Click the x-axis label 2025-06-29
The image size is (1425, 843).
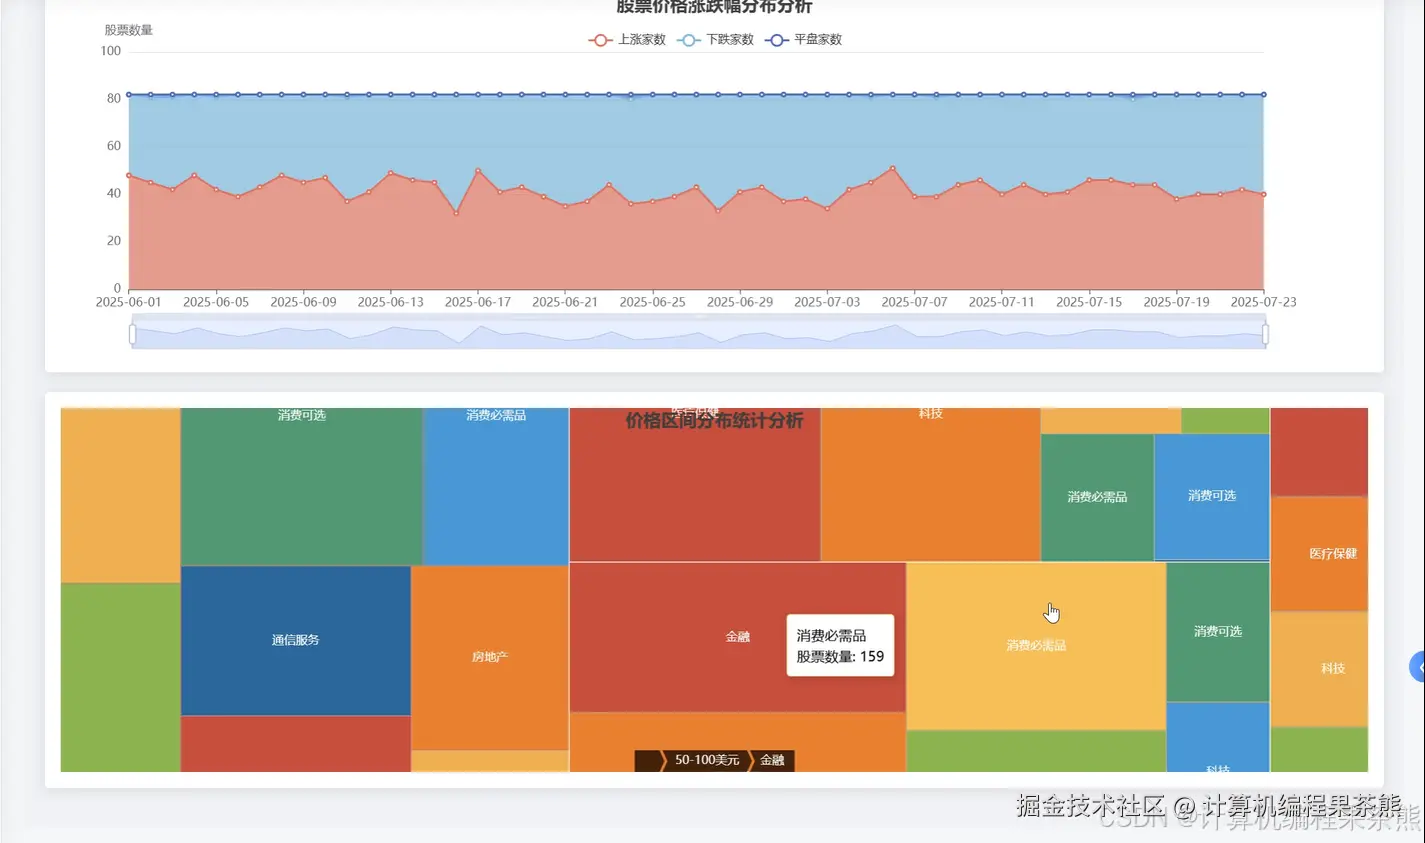740,302
